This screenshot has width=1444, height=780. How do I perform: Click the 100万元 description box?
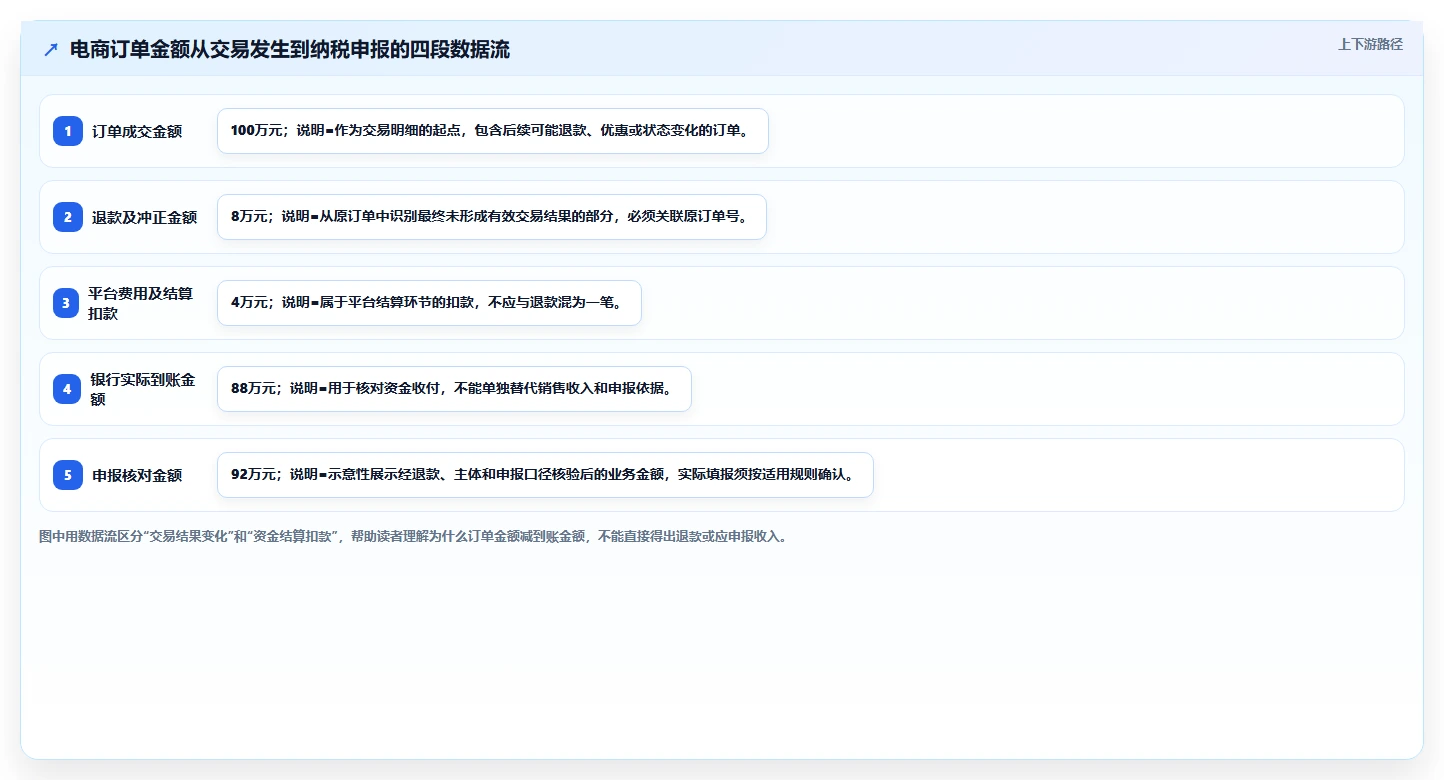click(492, 131)
